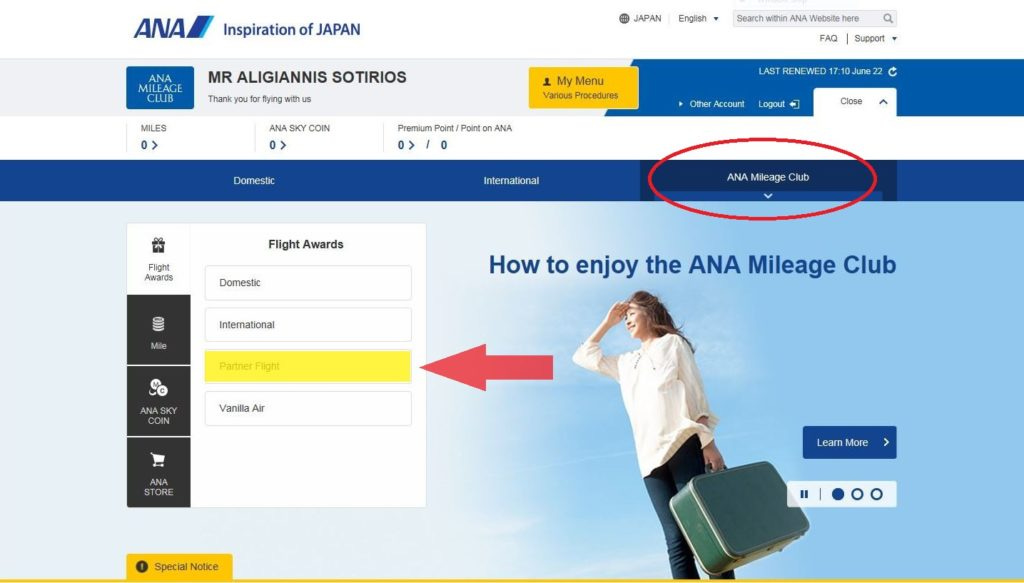Click the search magnifier icon
Image resolution: width=1024 pixels, height=583 pixels.
888,18
